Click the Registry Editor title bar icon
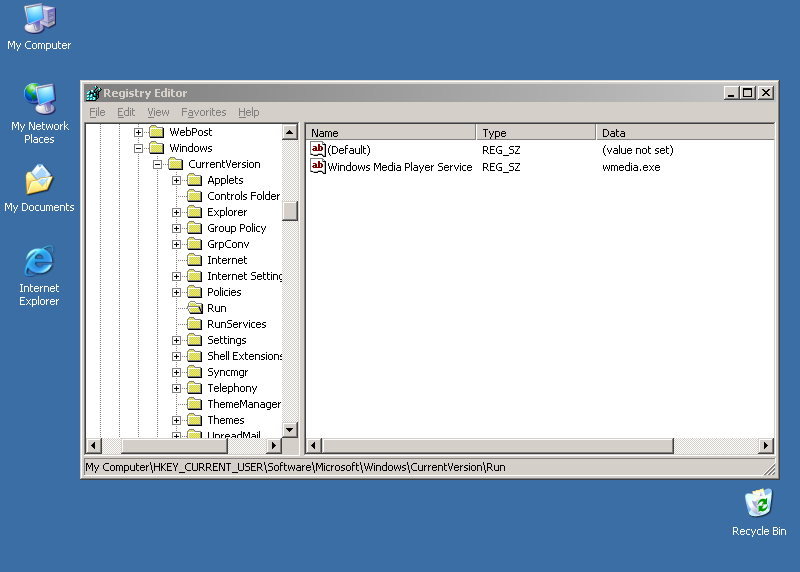800x572 pixels. [x=94, y=93]
